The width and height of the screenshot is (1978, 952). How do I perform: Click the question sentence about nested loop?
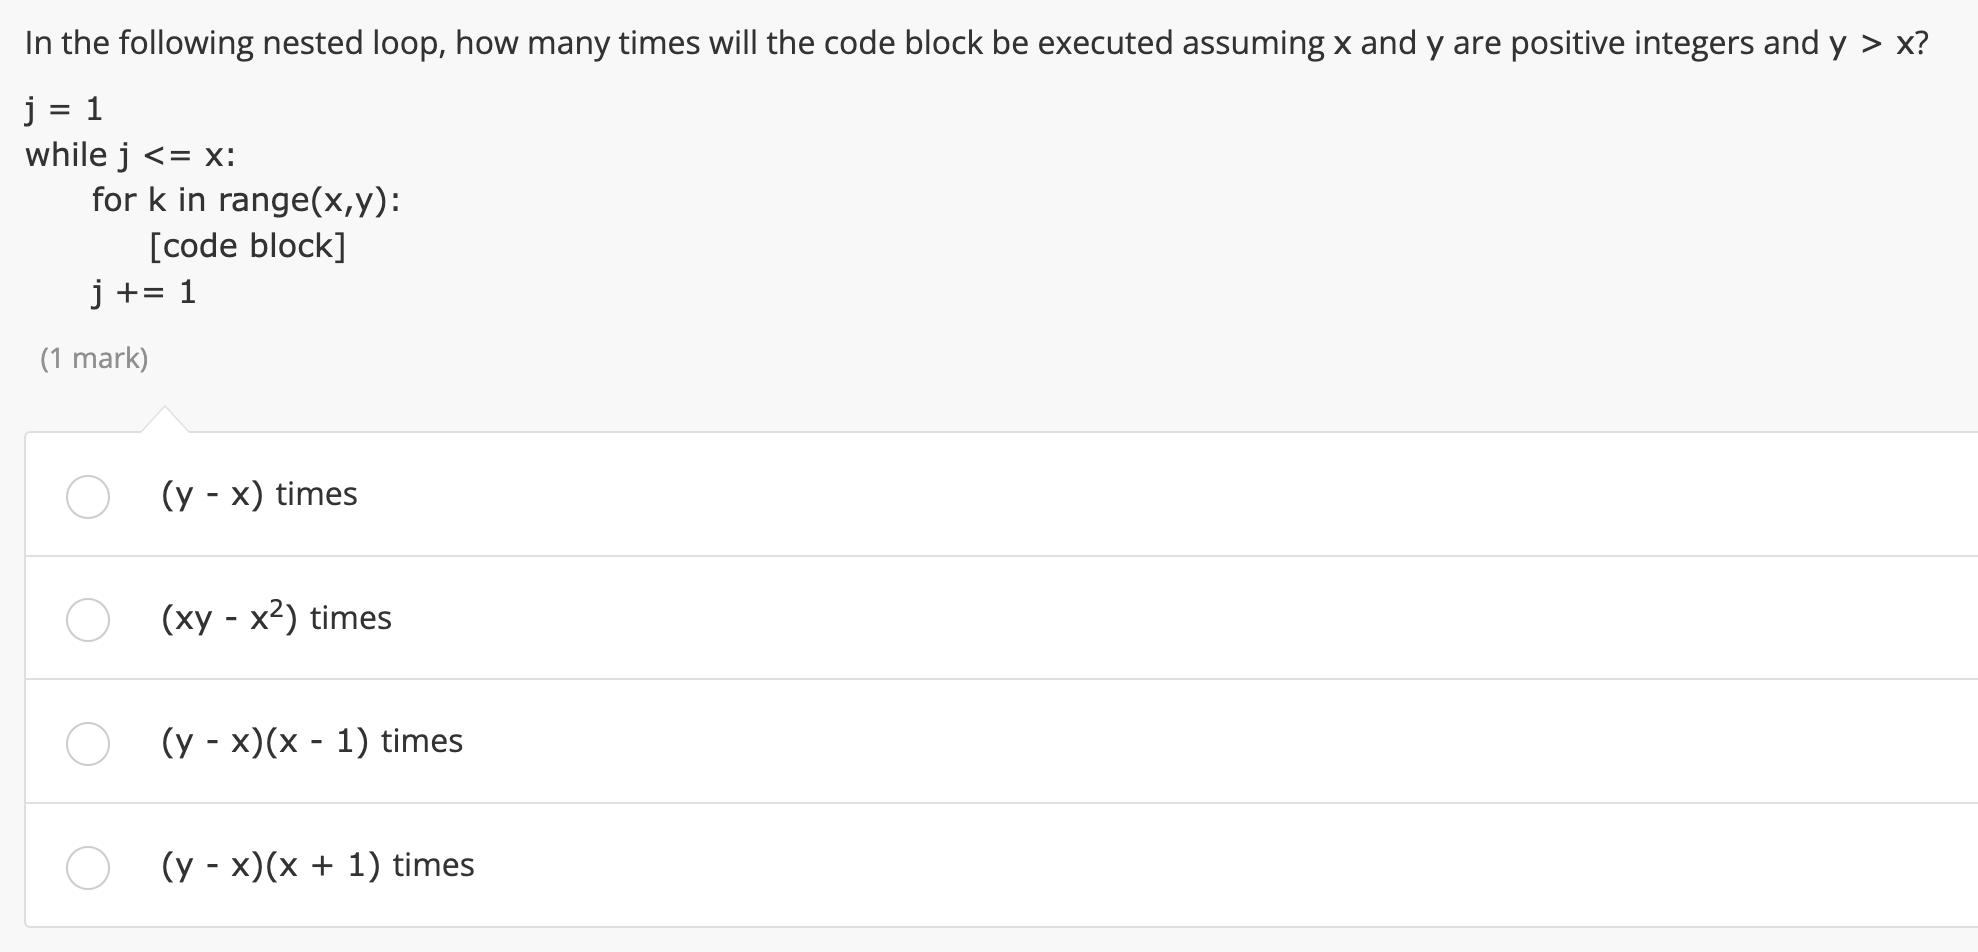tap(977, 43)
